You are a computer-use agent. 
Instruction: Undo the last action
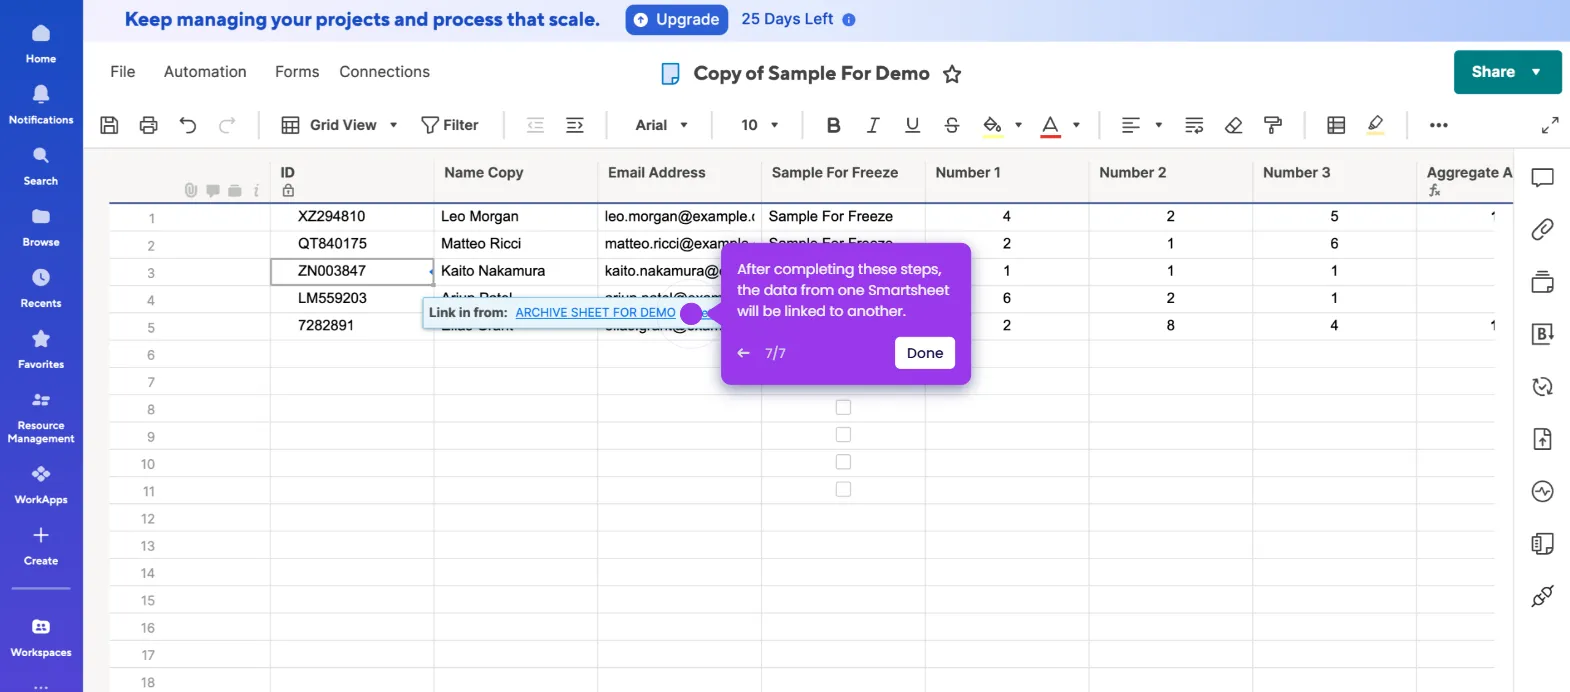(188, 125)
